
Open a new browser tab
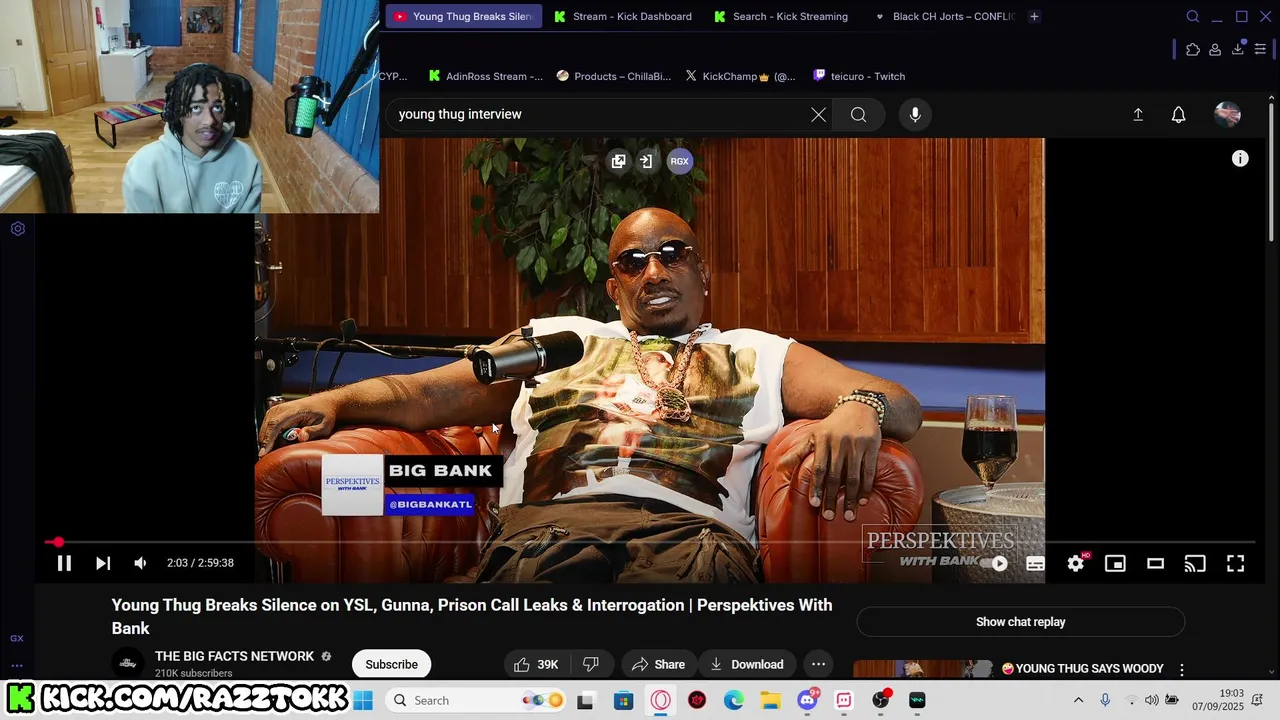pyautogui.click(x=1035, y=16)
